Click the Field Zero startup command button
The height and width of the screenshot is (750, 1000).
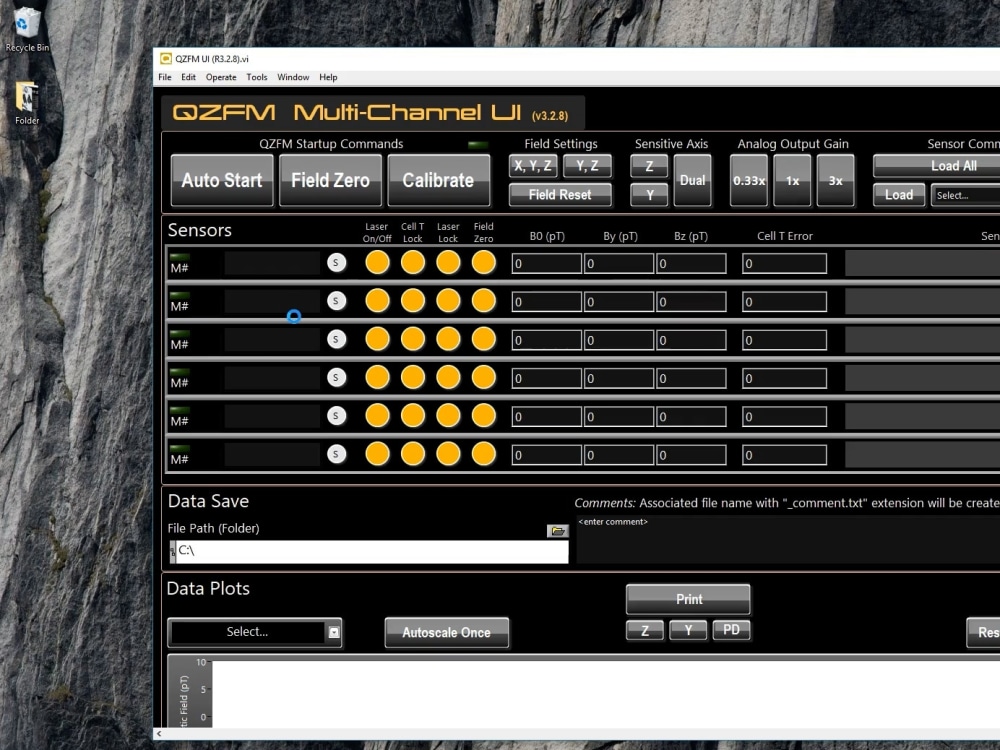(x=330, y=180)
